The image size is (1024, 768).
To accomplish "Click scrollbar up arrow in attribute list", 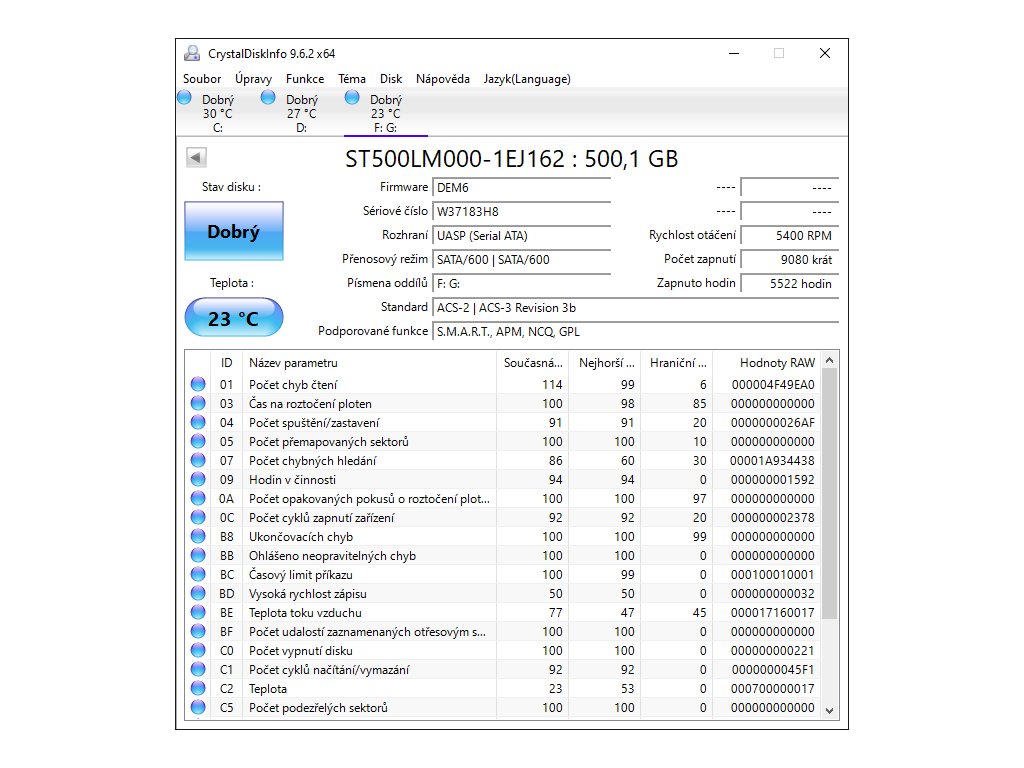I will point(828,361).
